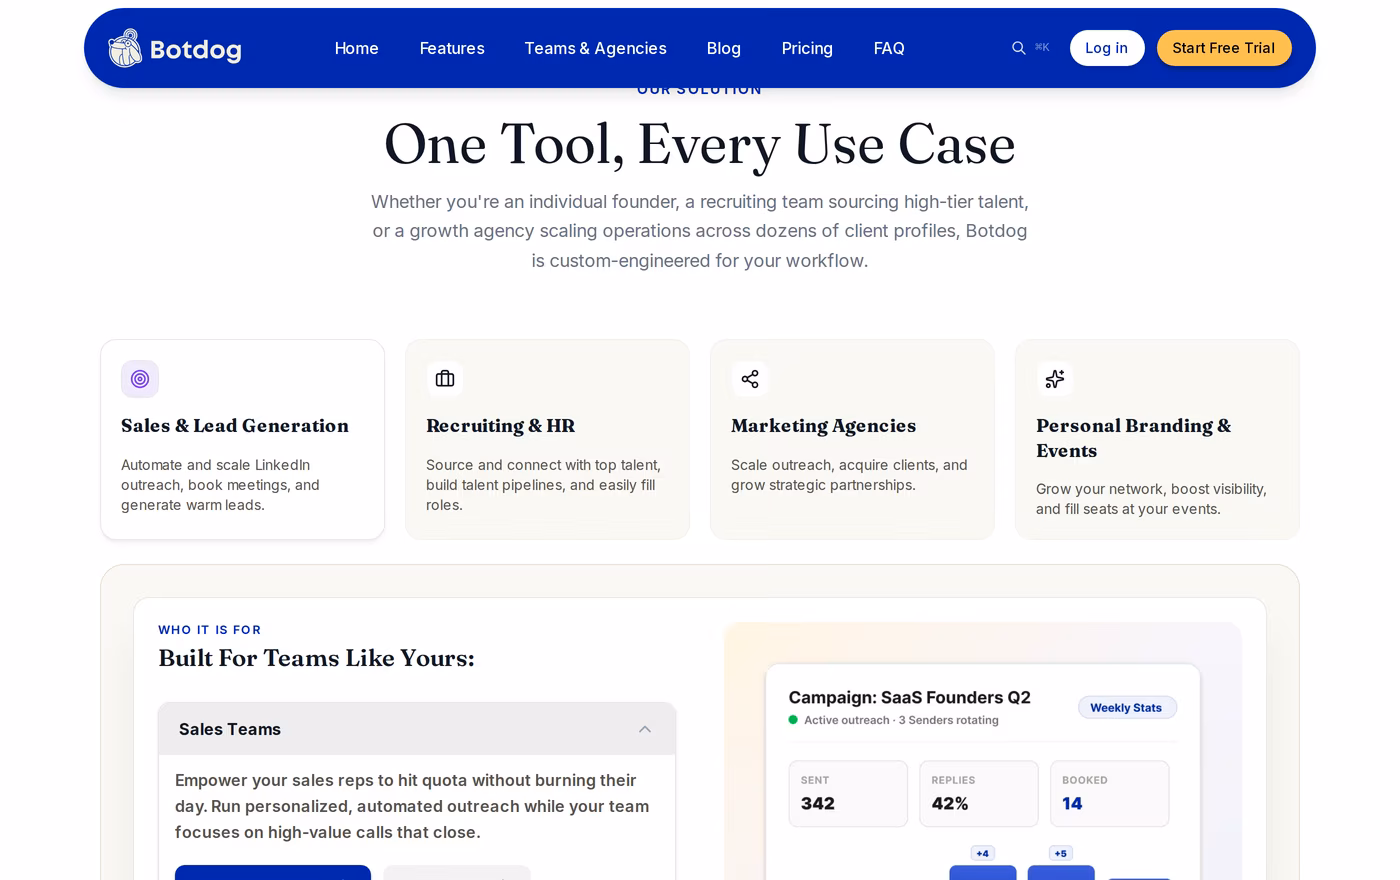Click the +4 chart bar label

tap(983, 853)
